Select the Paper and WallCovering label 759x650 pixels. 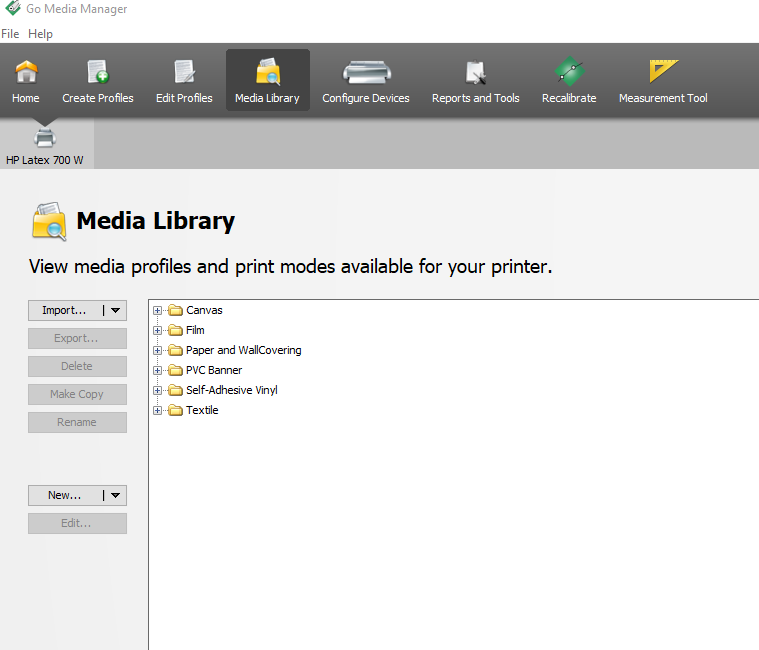pos(243,350)
